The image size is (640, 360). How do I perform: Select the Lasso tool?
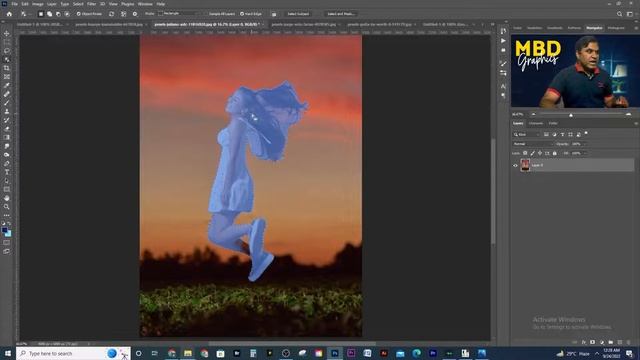(7, 51)
